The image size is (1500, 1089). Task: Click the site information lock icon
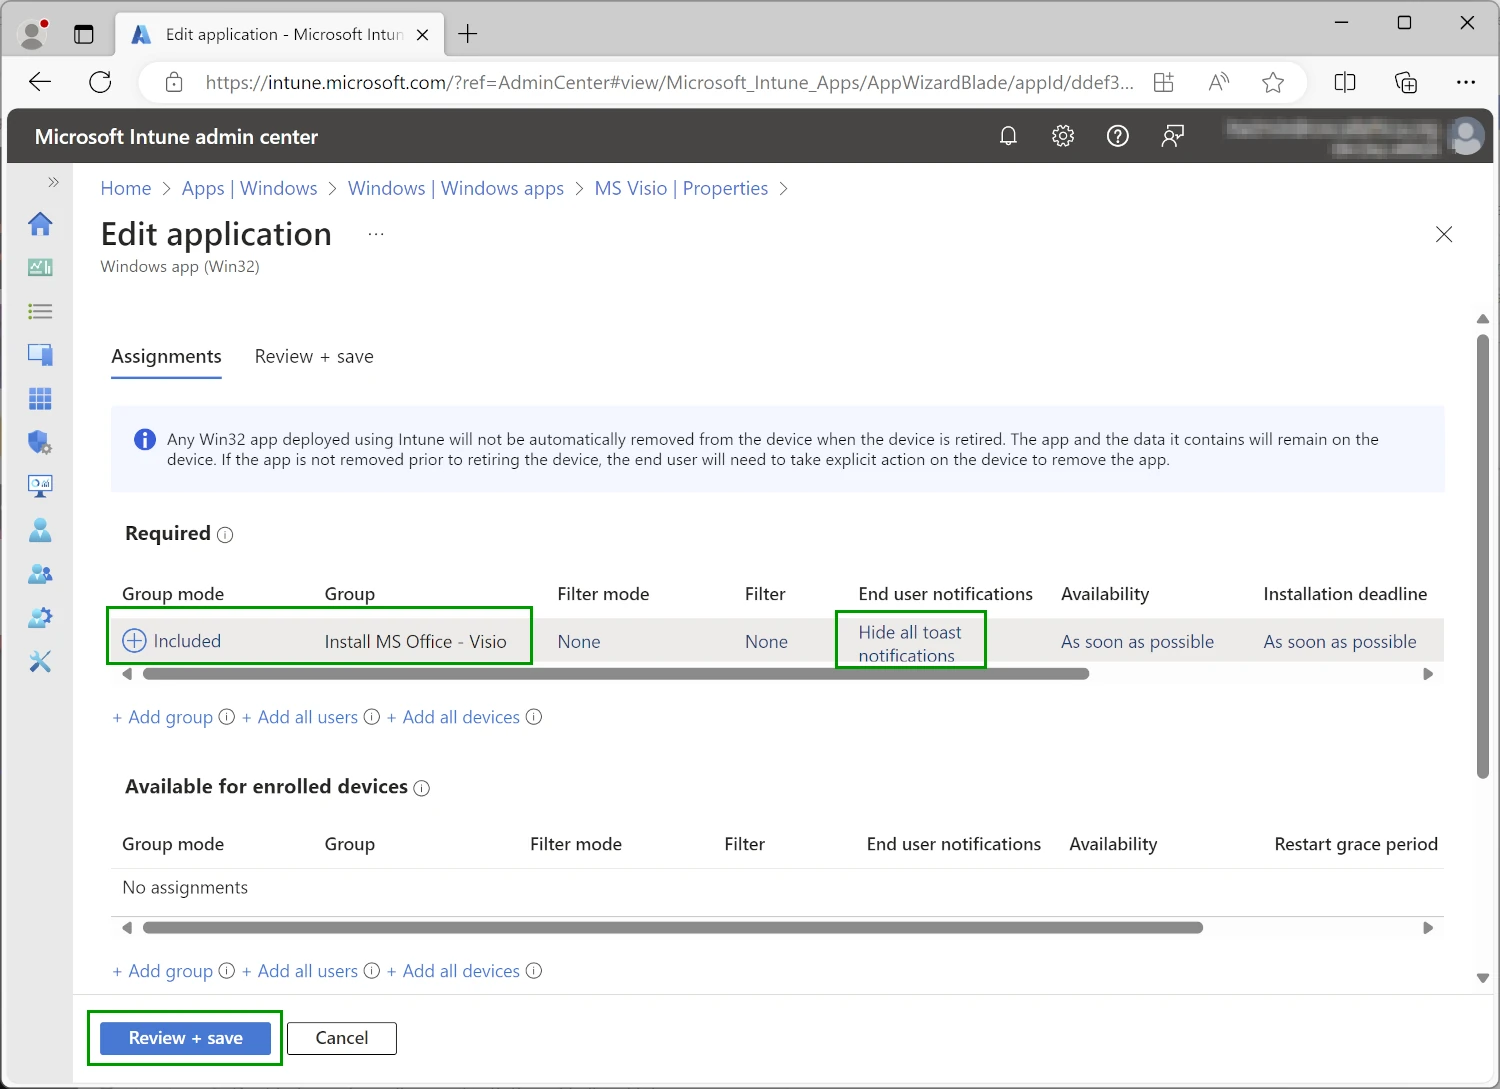174,82
